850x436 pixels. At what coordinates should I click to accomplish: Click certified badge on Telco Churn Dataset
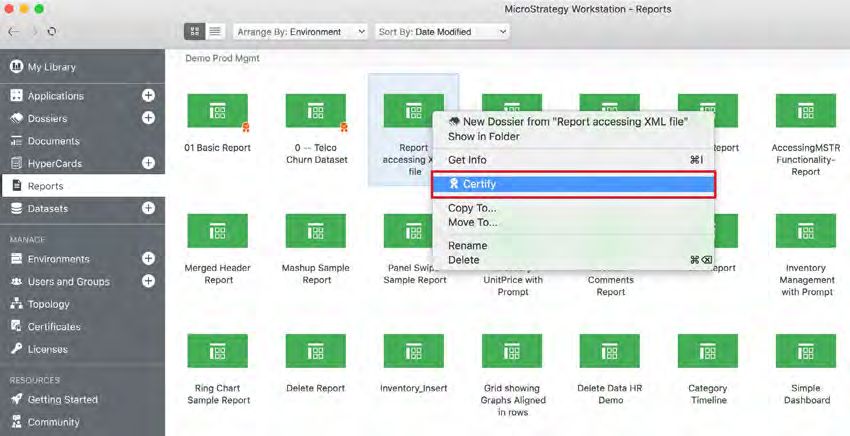pos(343,127)
